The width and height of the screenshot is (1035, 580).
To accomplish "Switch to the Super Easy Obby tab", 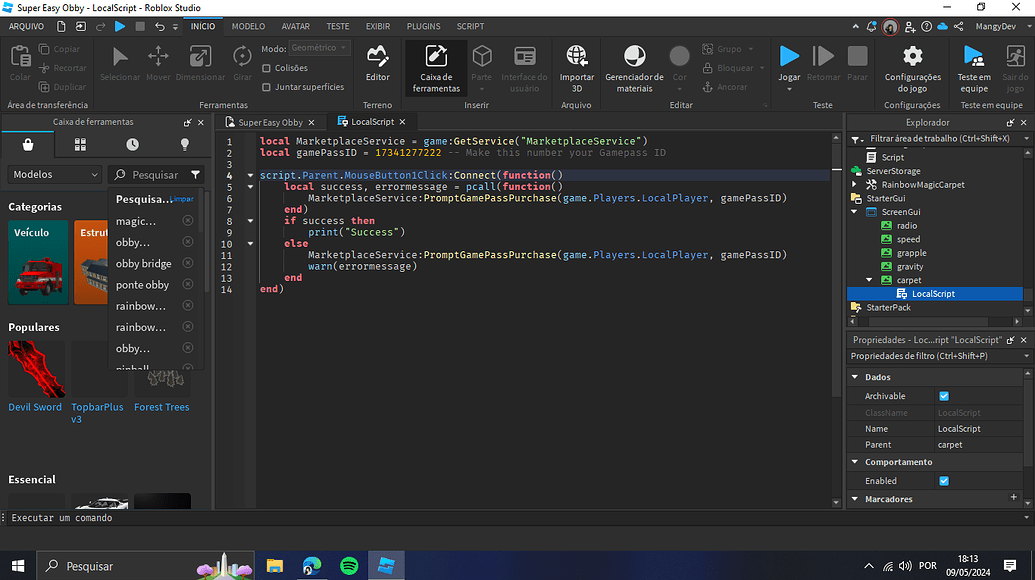I will coord(270,122).
